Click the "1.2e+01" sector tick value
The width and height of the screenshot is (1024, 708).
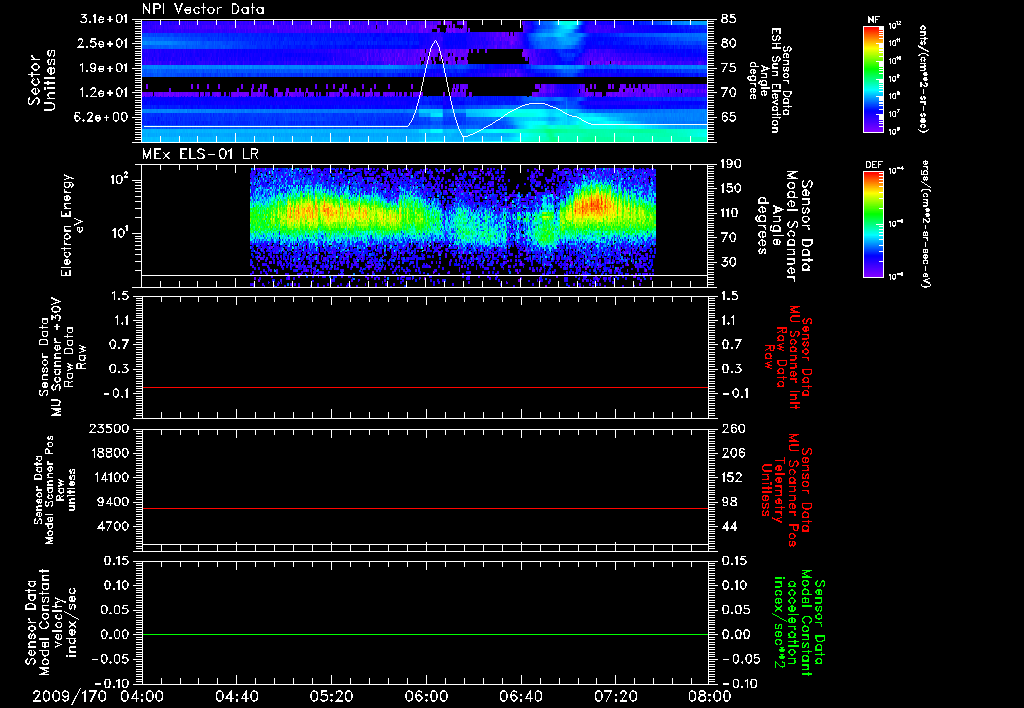[104, 93]
